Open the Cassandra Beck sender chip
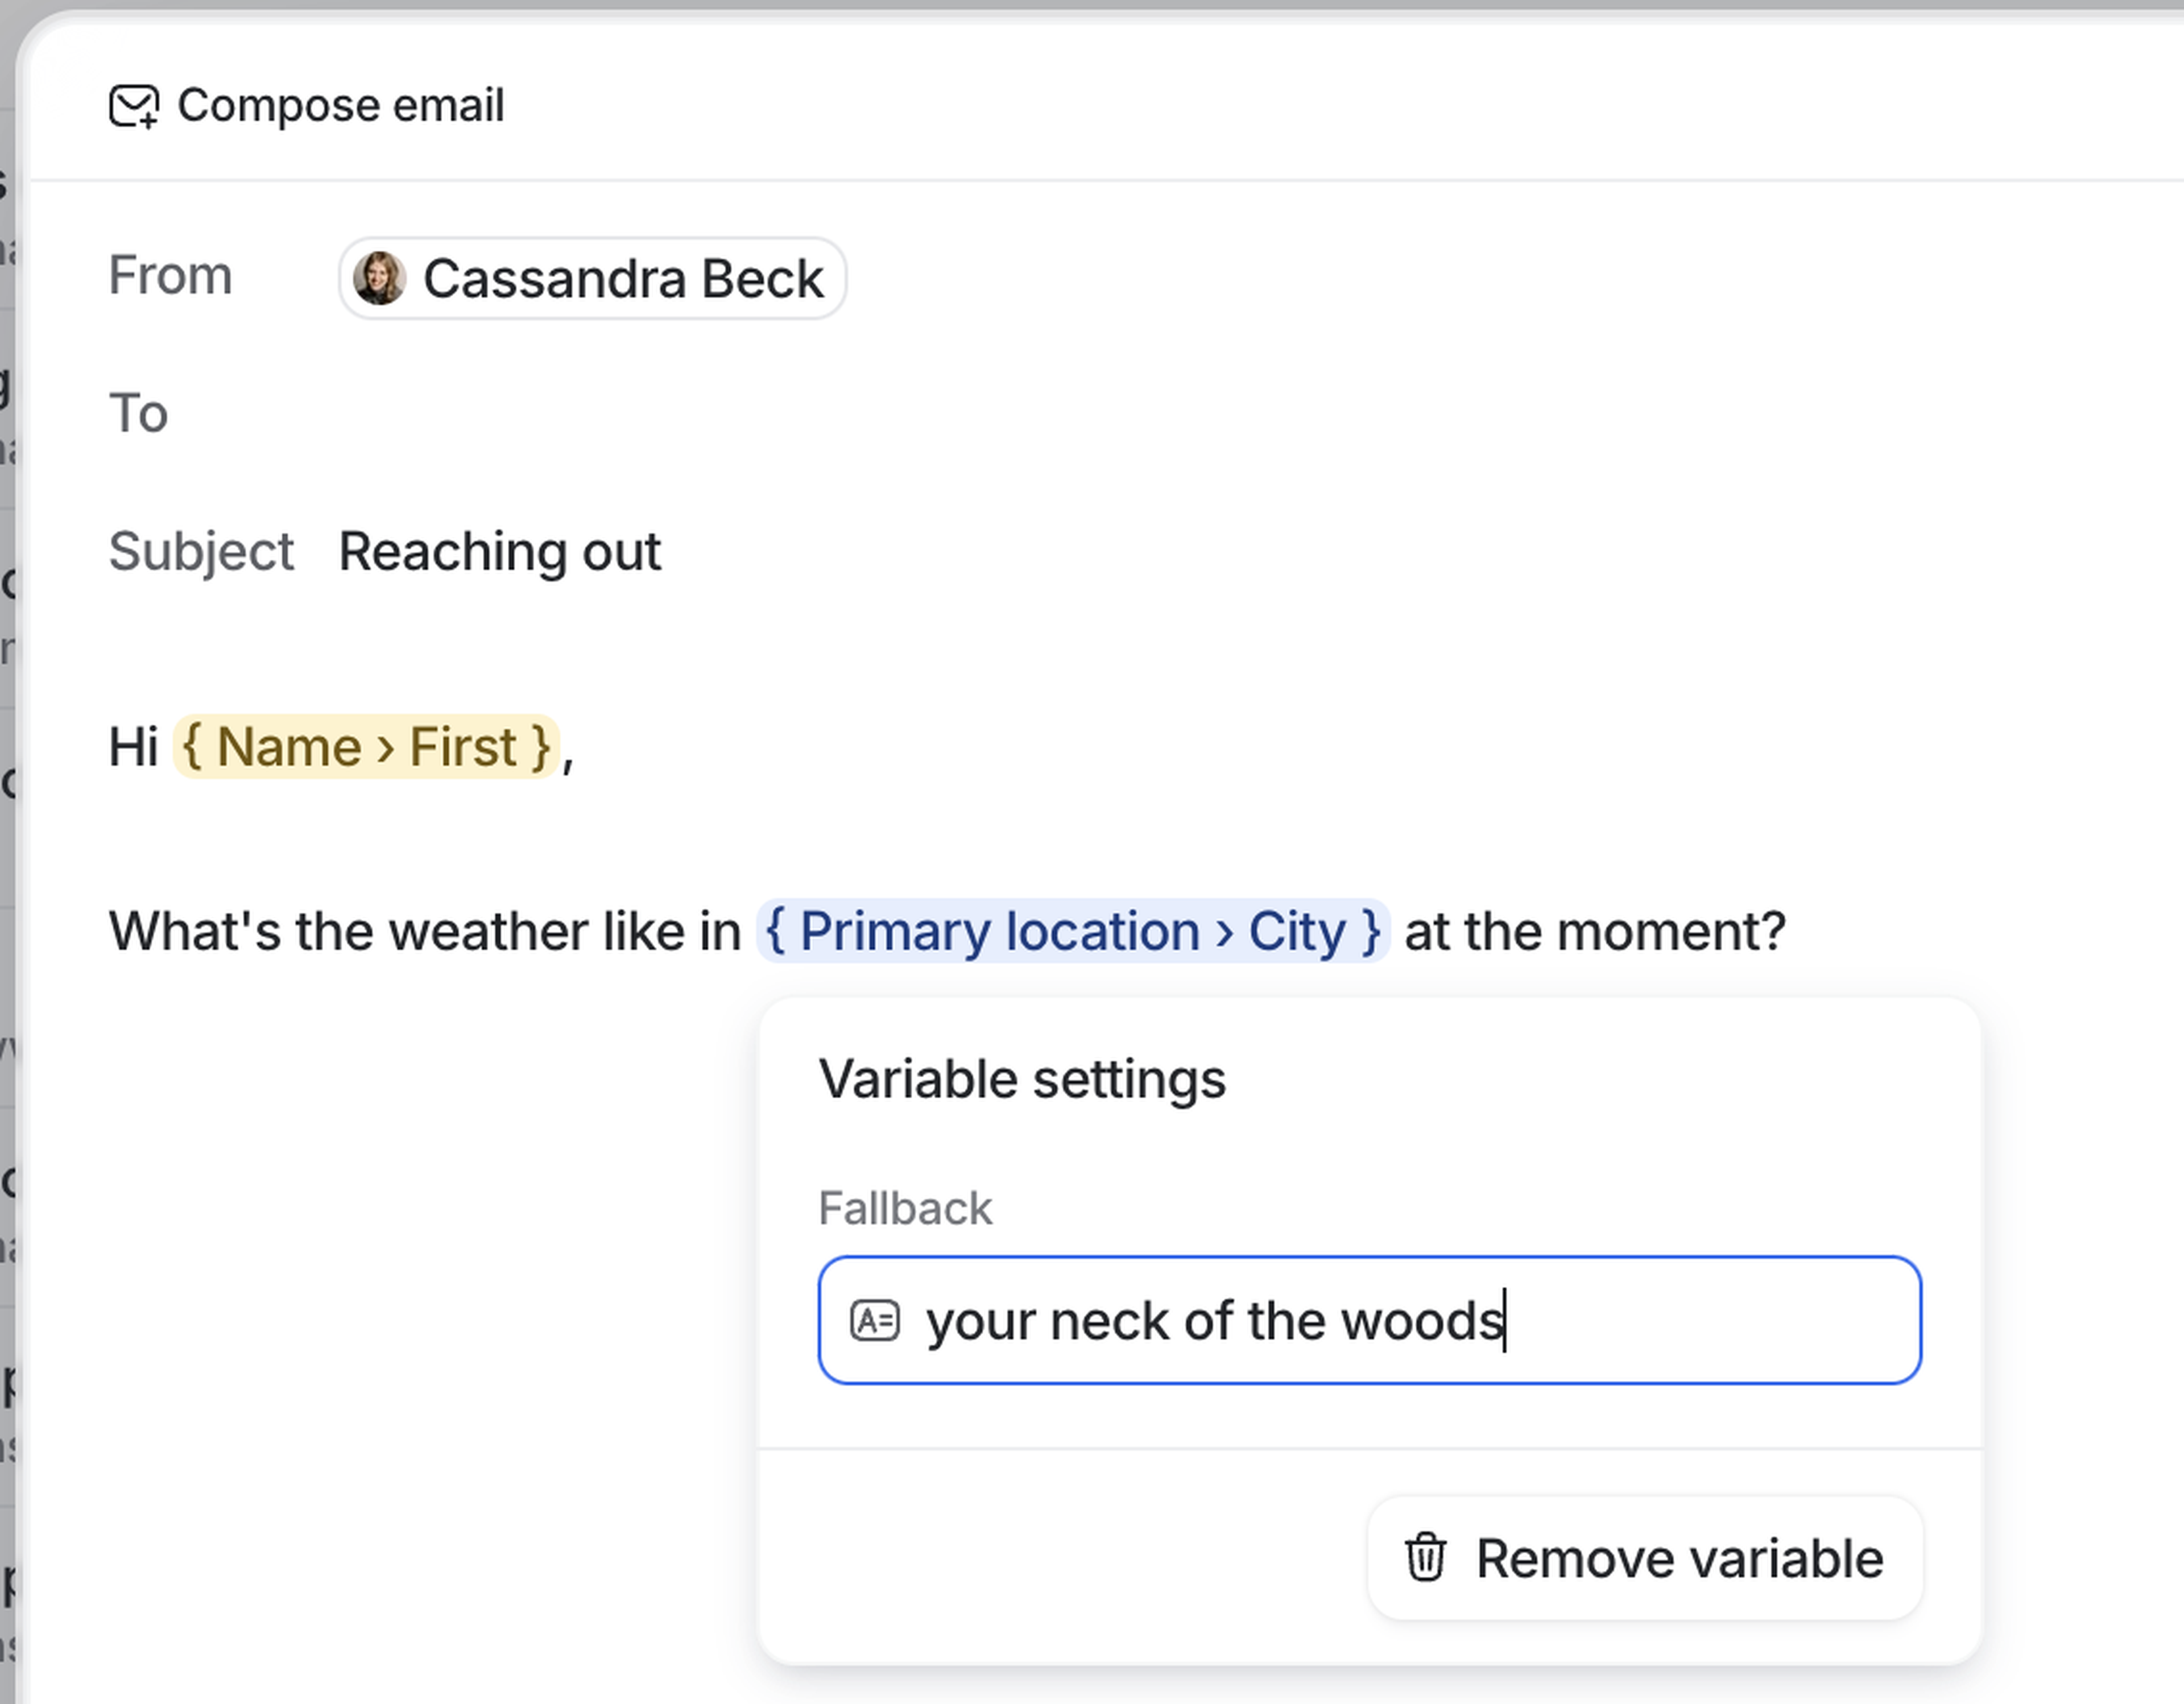Viewport: 2184px width, 1704px height. 622,279
